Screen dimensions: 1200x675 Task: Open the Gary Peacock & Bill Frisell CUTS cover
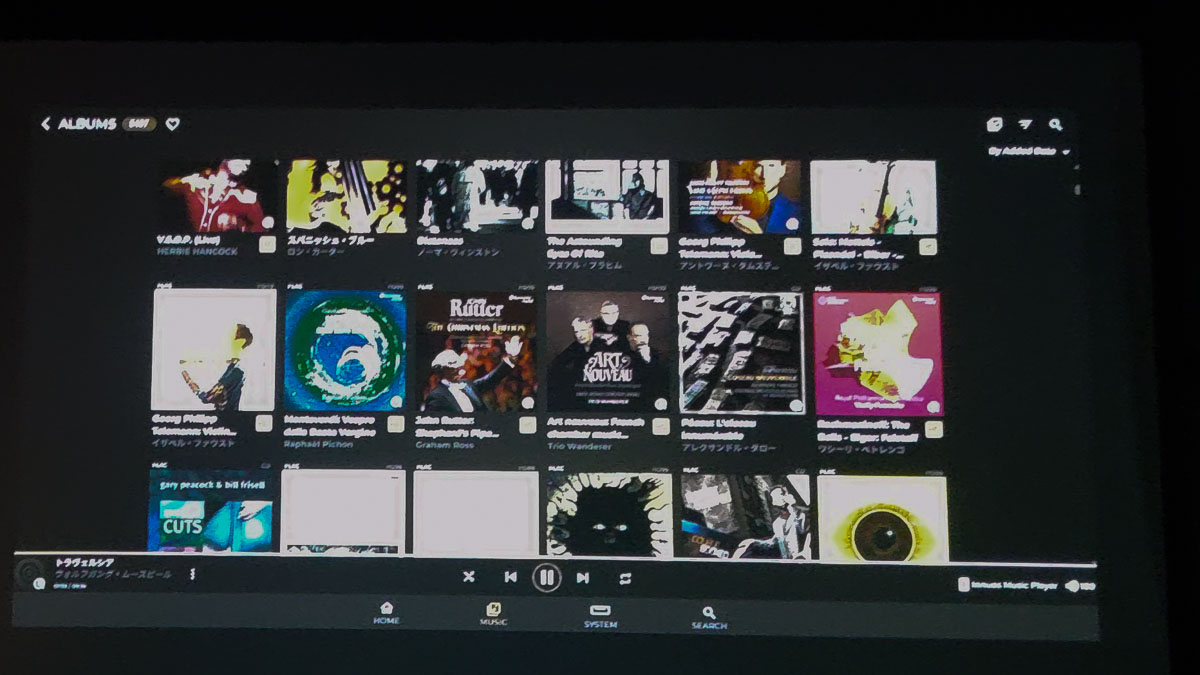point(211,510)
